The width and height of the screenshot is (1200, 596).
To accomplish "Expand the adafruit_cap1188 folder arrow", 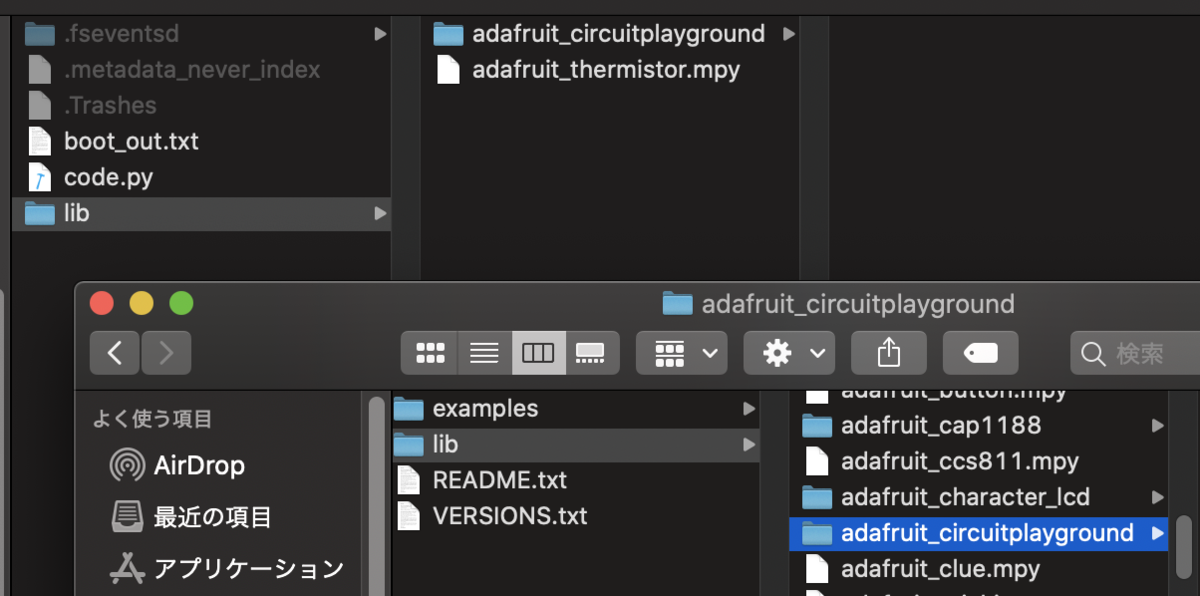I will click(1157, 426).
